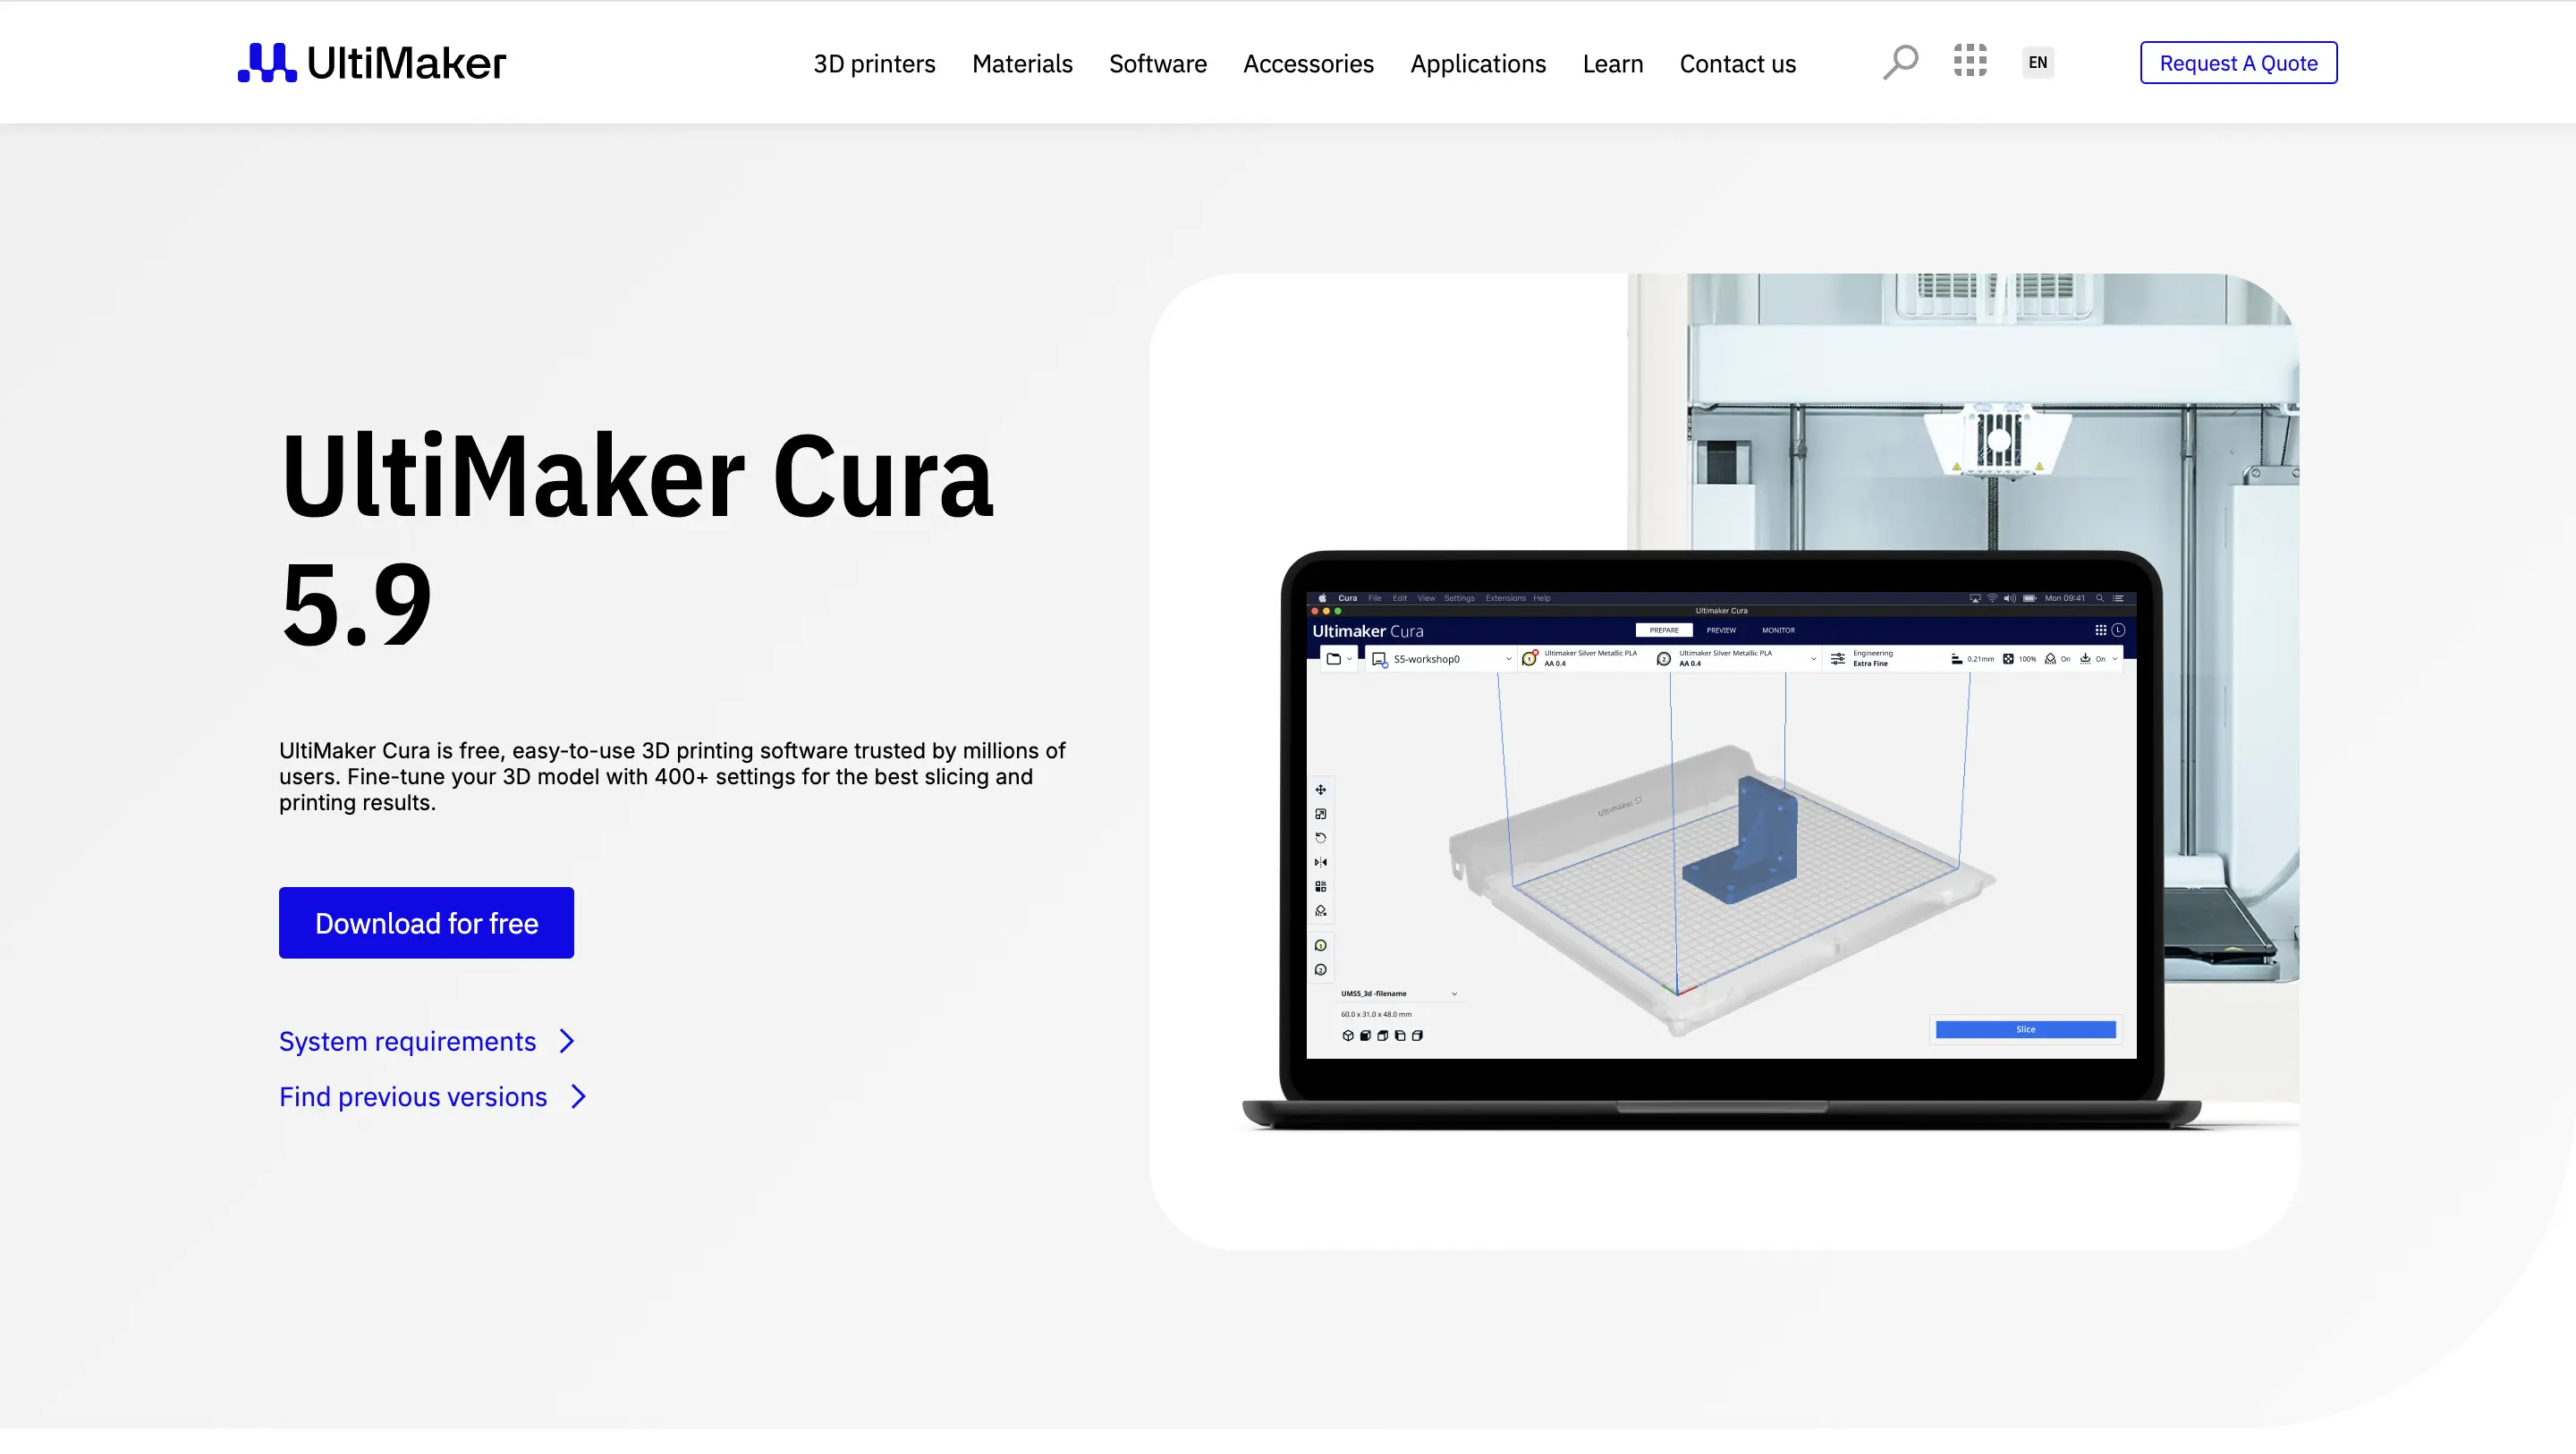This screenshot has width=2576, height=1454.
Task: Open the Software navigation menu
Action: pos(1157,62)
